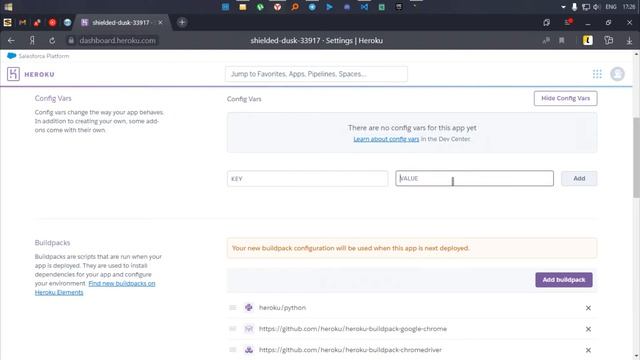Reload the page
Viewport: 640px width, 360px height.
tap(52, 40)
